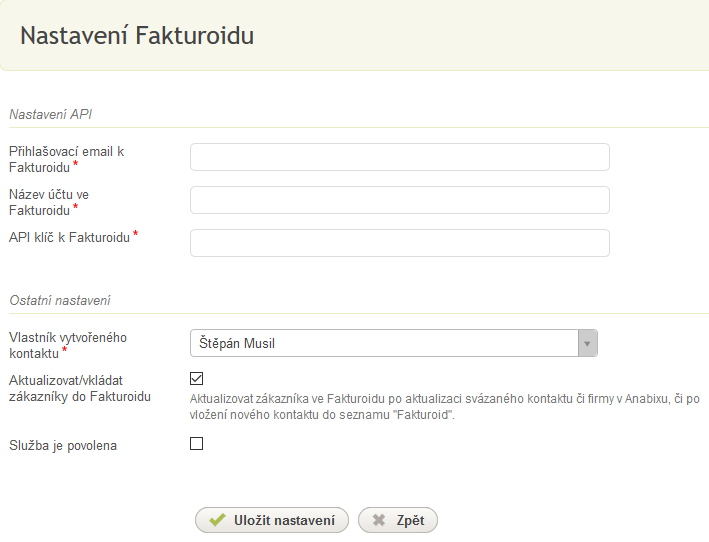Screen dimensions: 709x542
Task: Click the dropdown arrow next to Štěpán Musil
Action: 587,344
